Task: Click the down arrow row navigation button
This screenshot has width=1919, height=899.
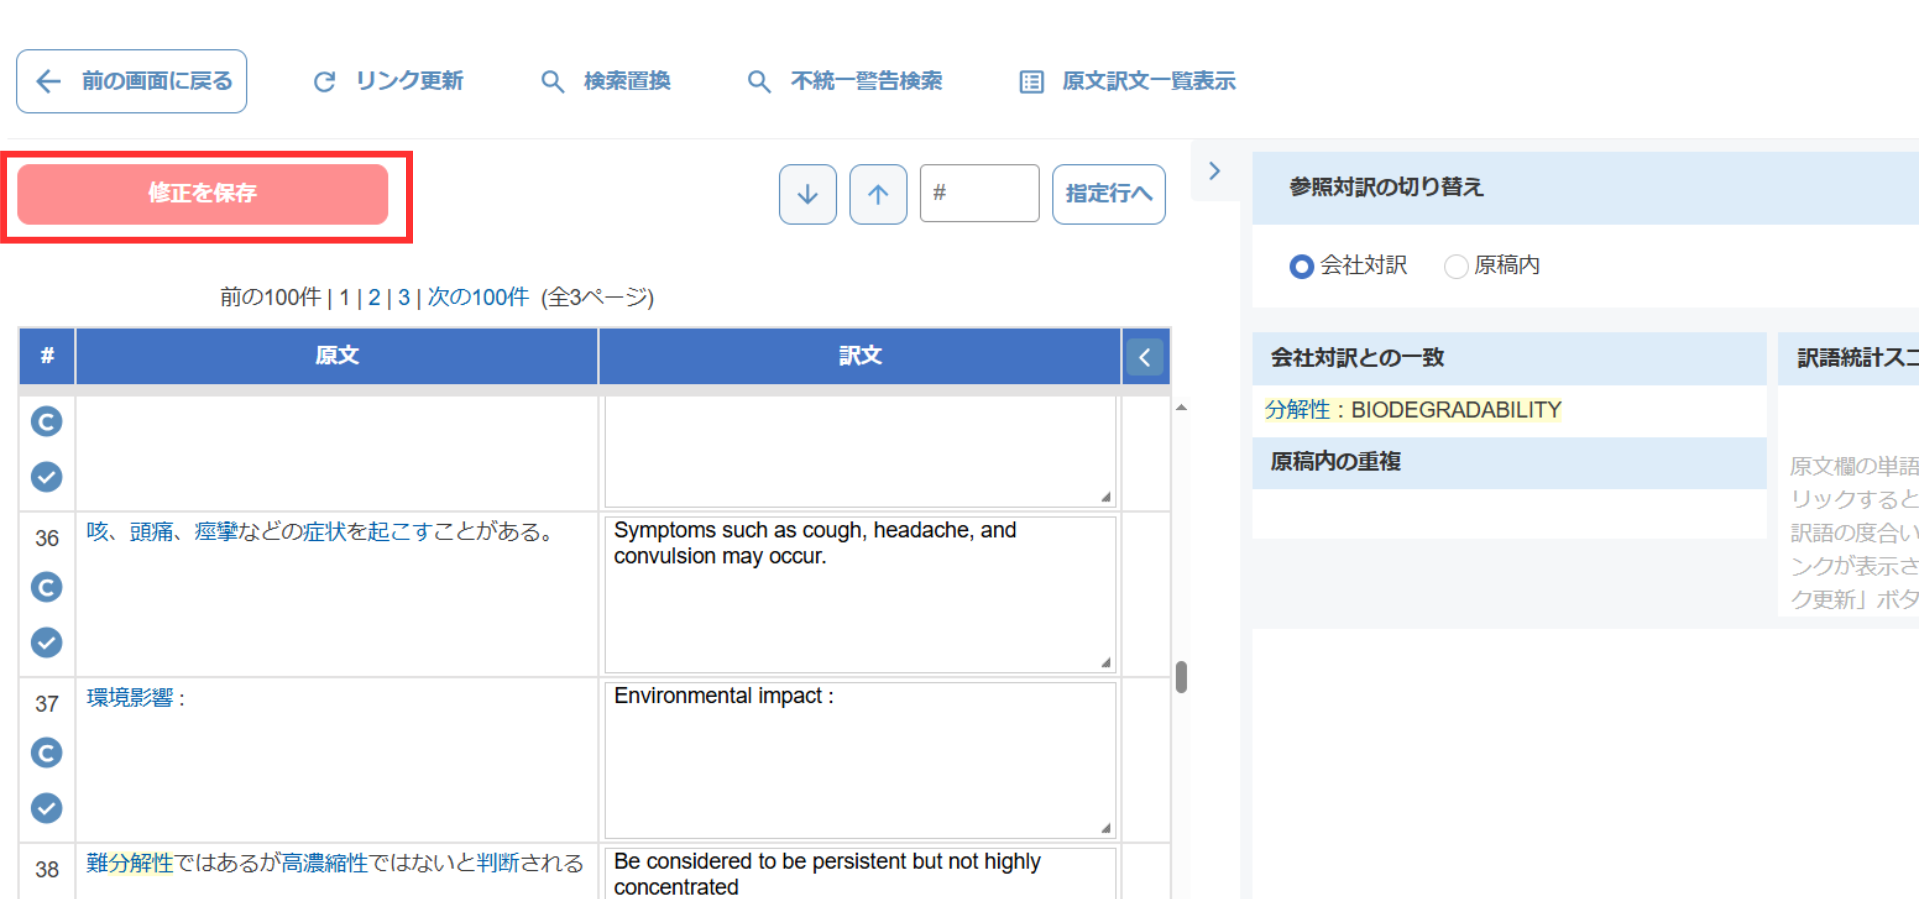Action: point(807,194)
